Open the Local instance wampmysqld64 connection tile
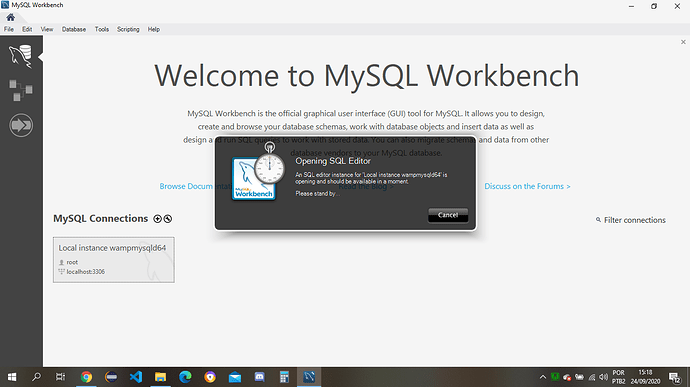 (x=114, y=260)
